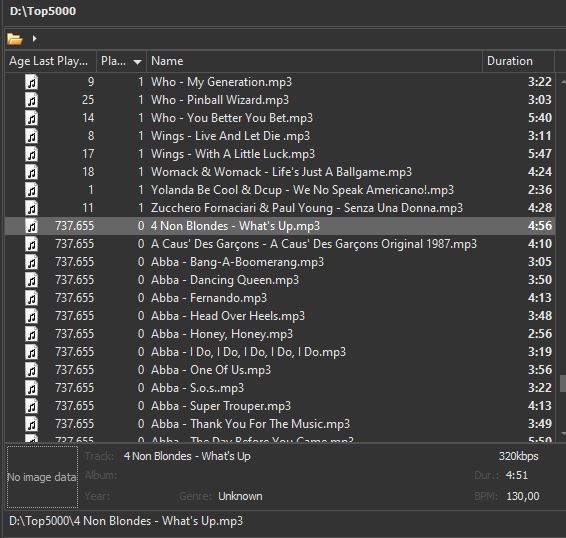Viewport: 566px width, 538px height.
Task: Select Abba - Thank You For The Music.mp3
Action: pyautogui.click(x=250, y=424)
